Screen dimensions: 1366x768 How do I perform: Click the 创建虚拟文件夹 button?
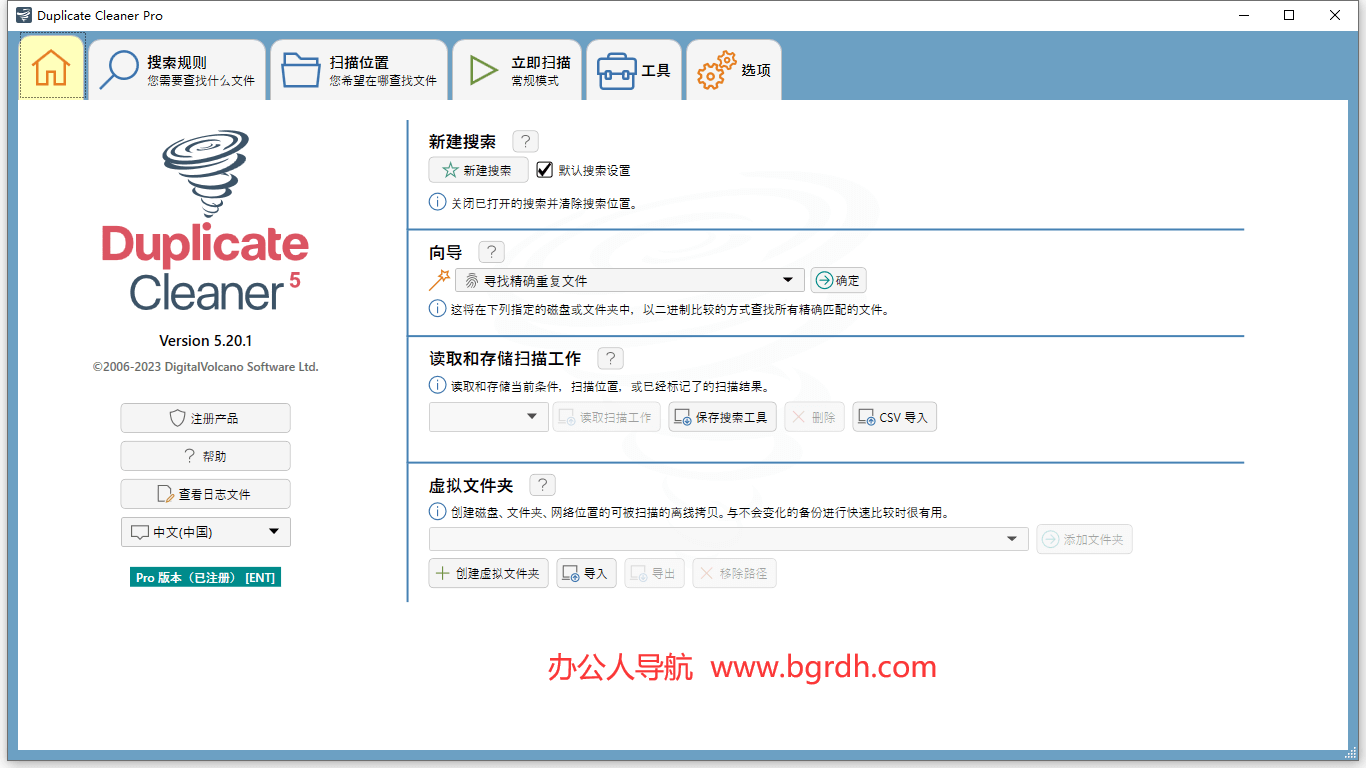click(x=488, y=572)
